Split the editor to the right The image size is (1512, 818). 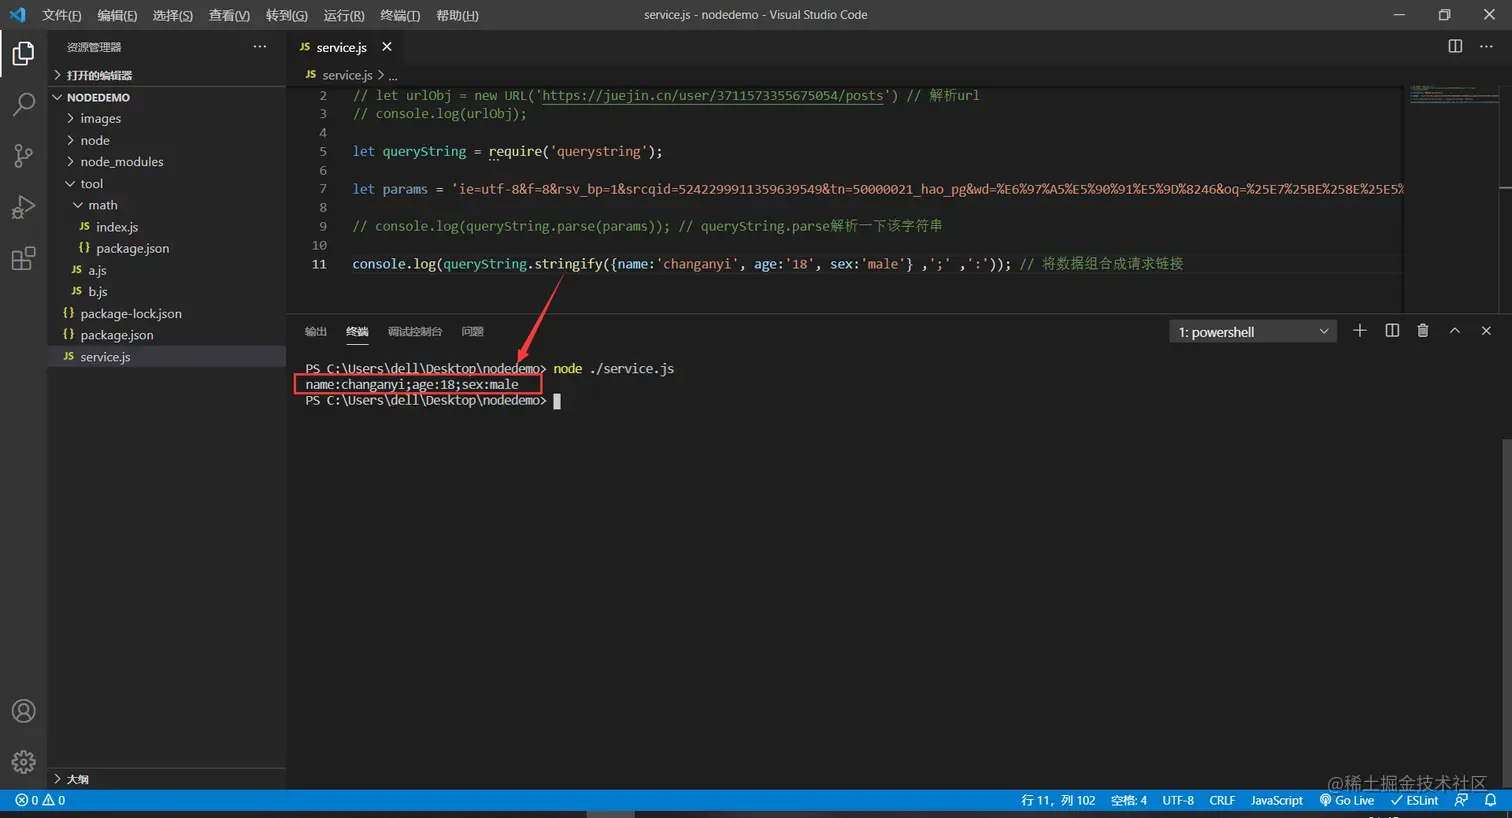(1455, 46)
